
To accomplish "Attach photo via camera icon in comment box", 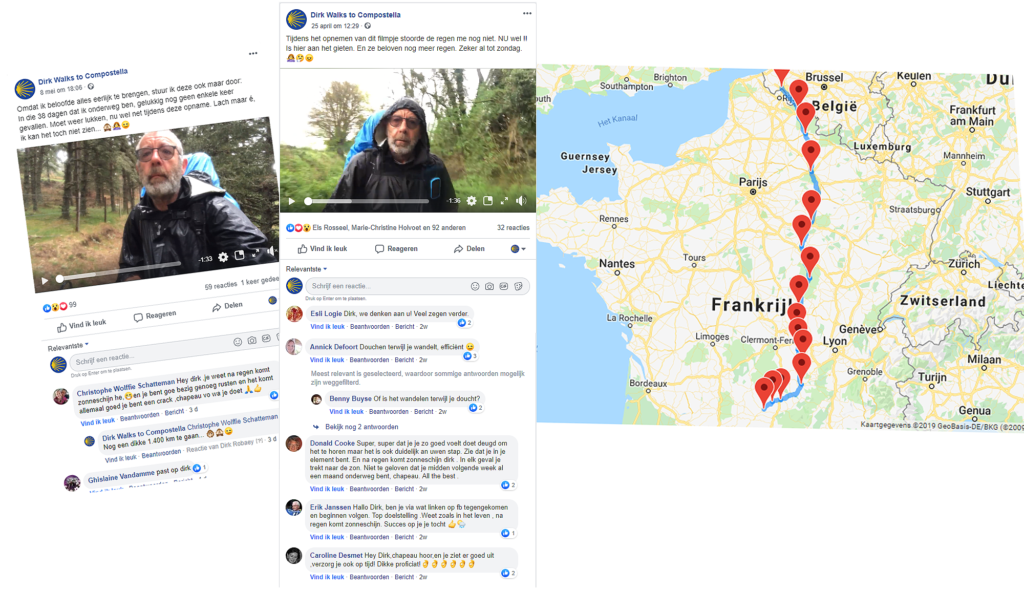I will pyautogui.click(x=489, y=286).
